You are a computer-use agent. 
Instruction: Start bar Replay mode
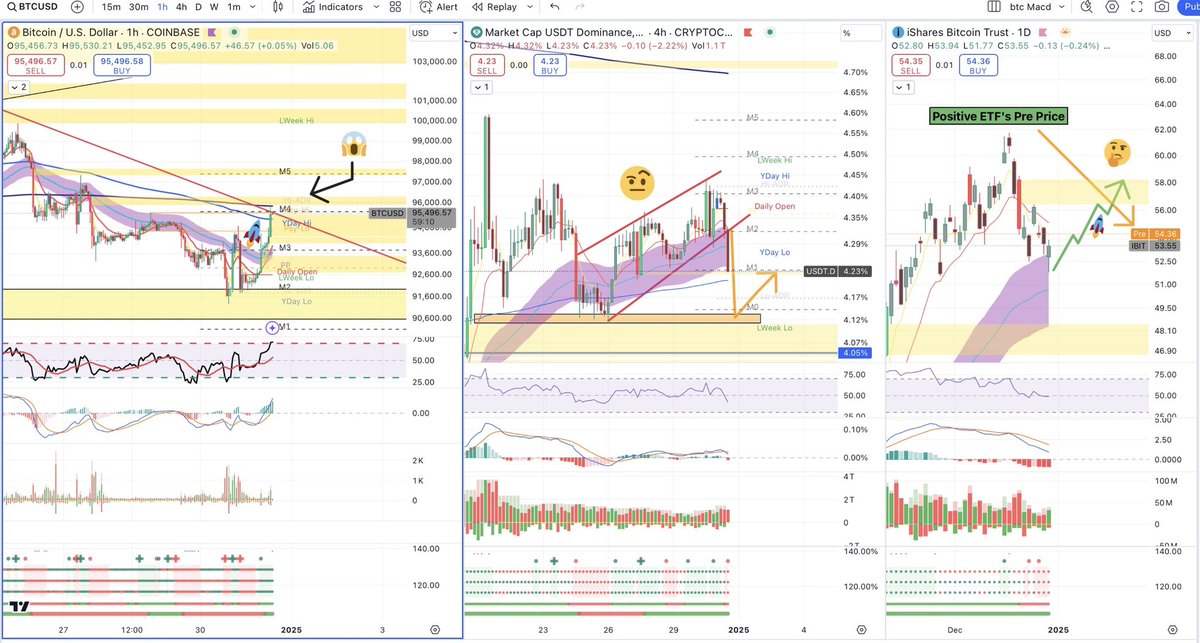pos(494,7)
